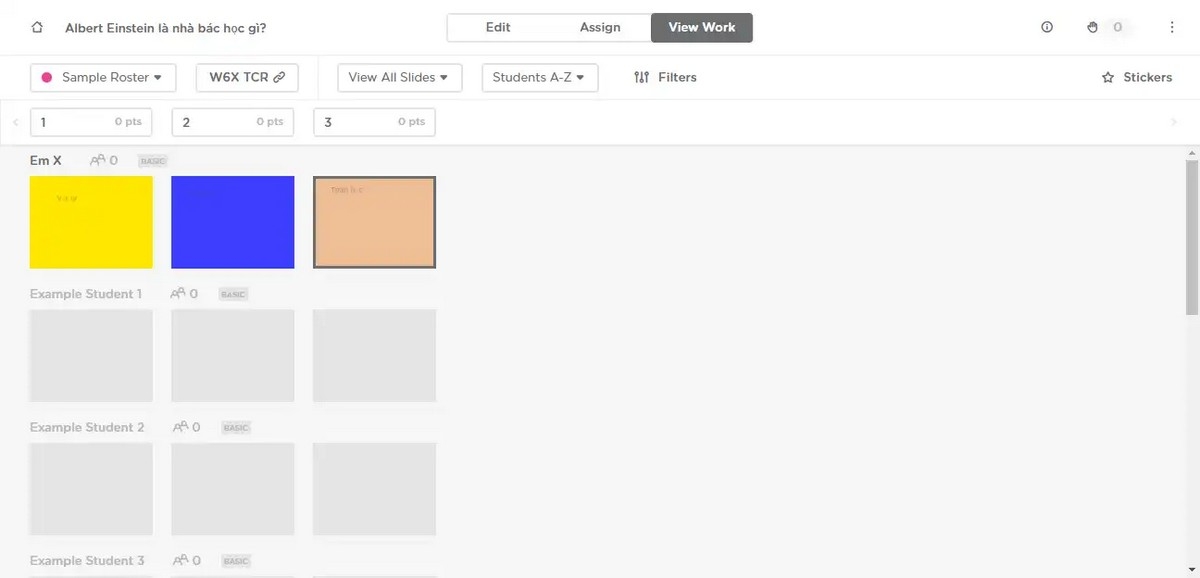Expand the View All Slides dropdown
The image size is (1200, 578).
pyautogui.click(x=400, y=77)
